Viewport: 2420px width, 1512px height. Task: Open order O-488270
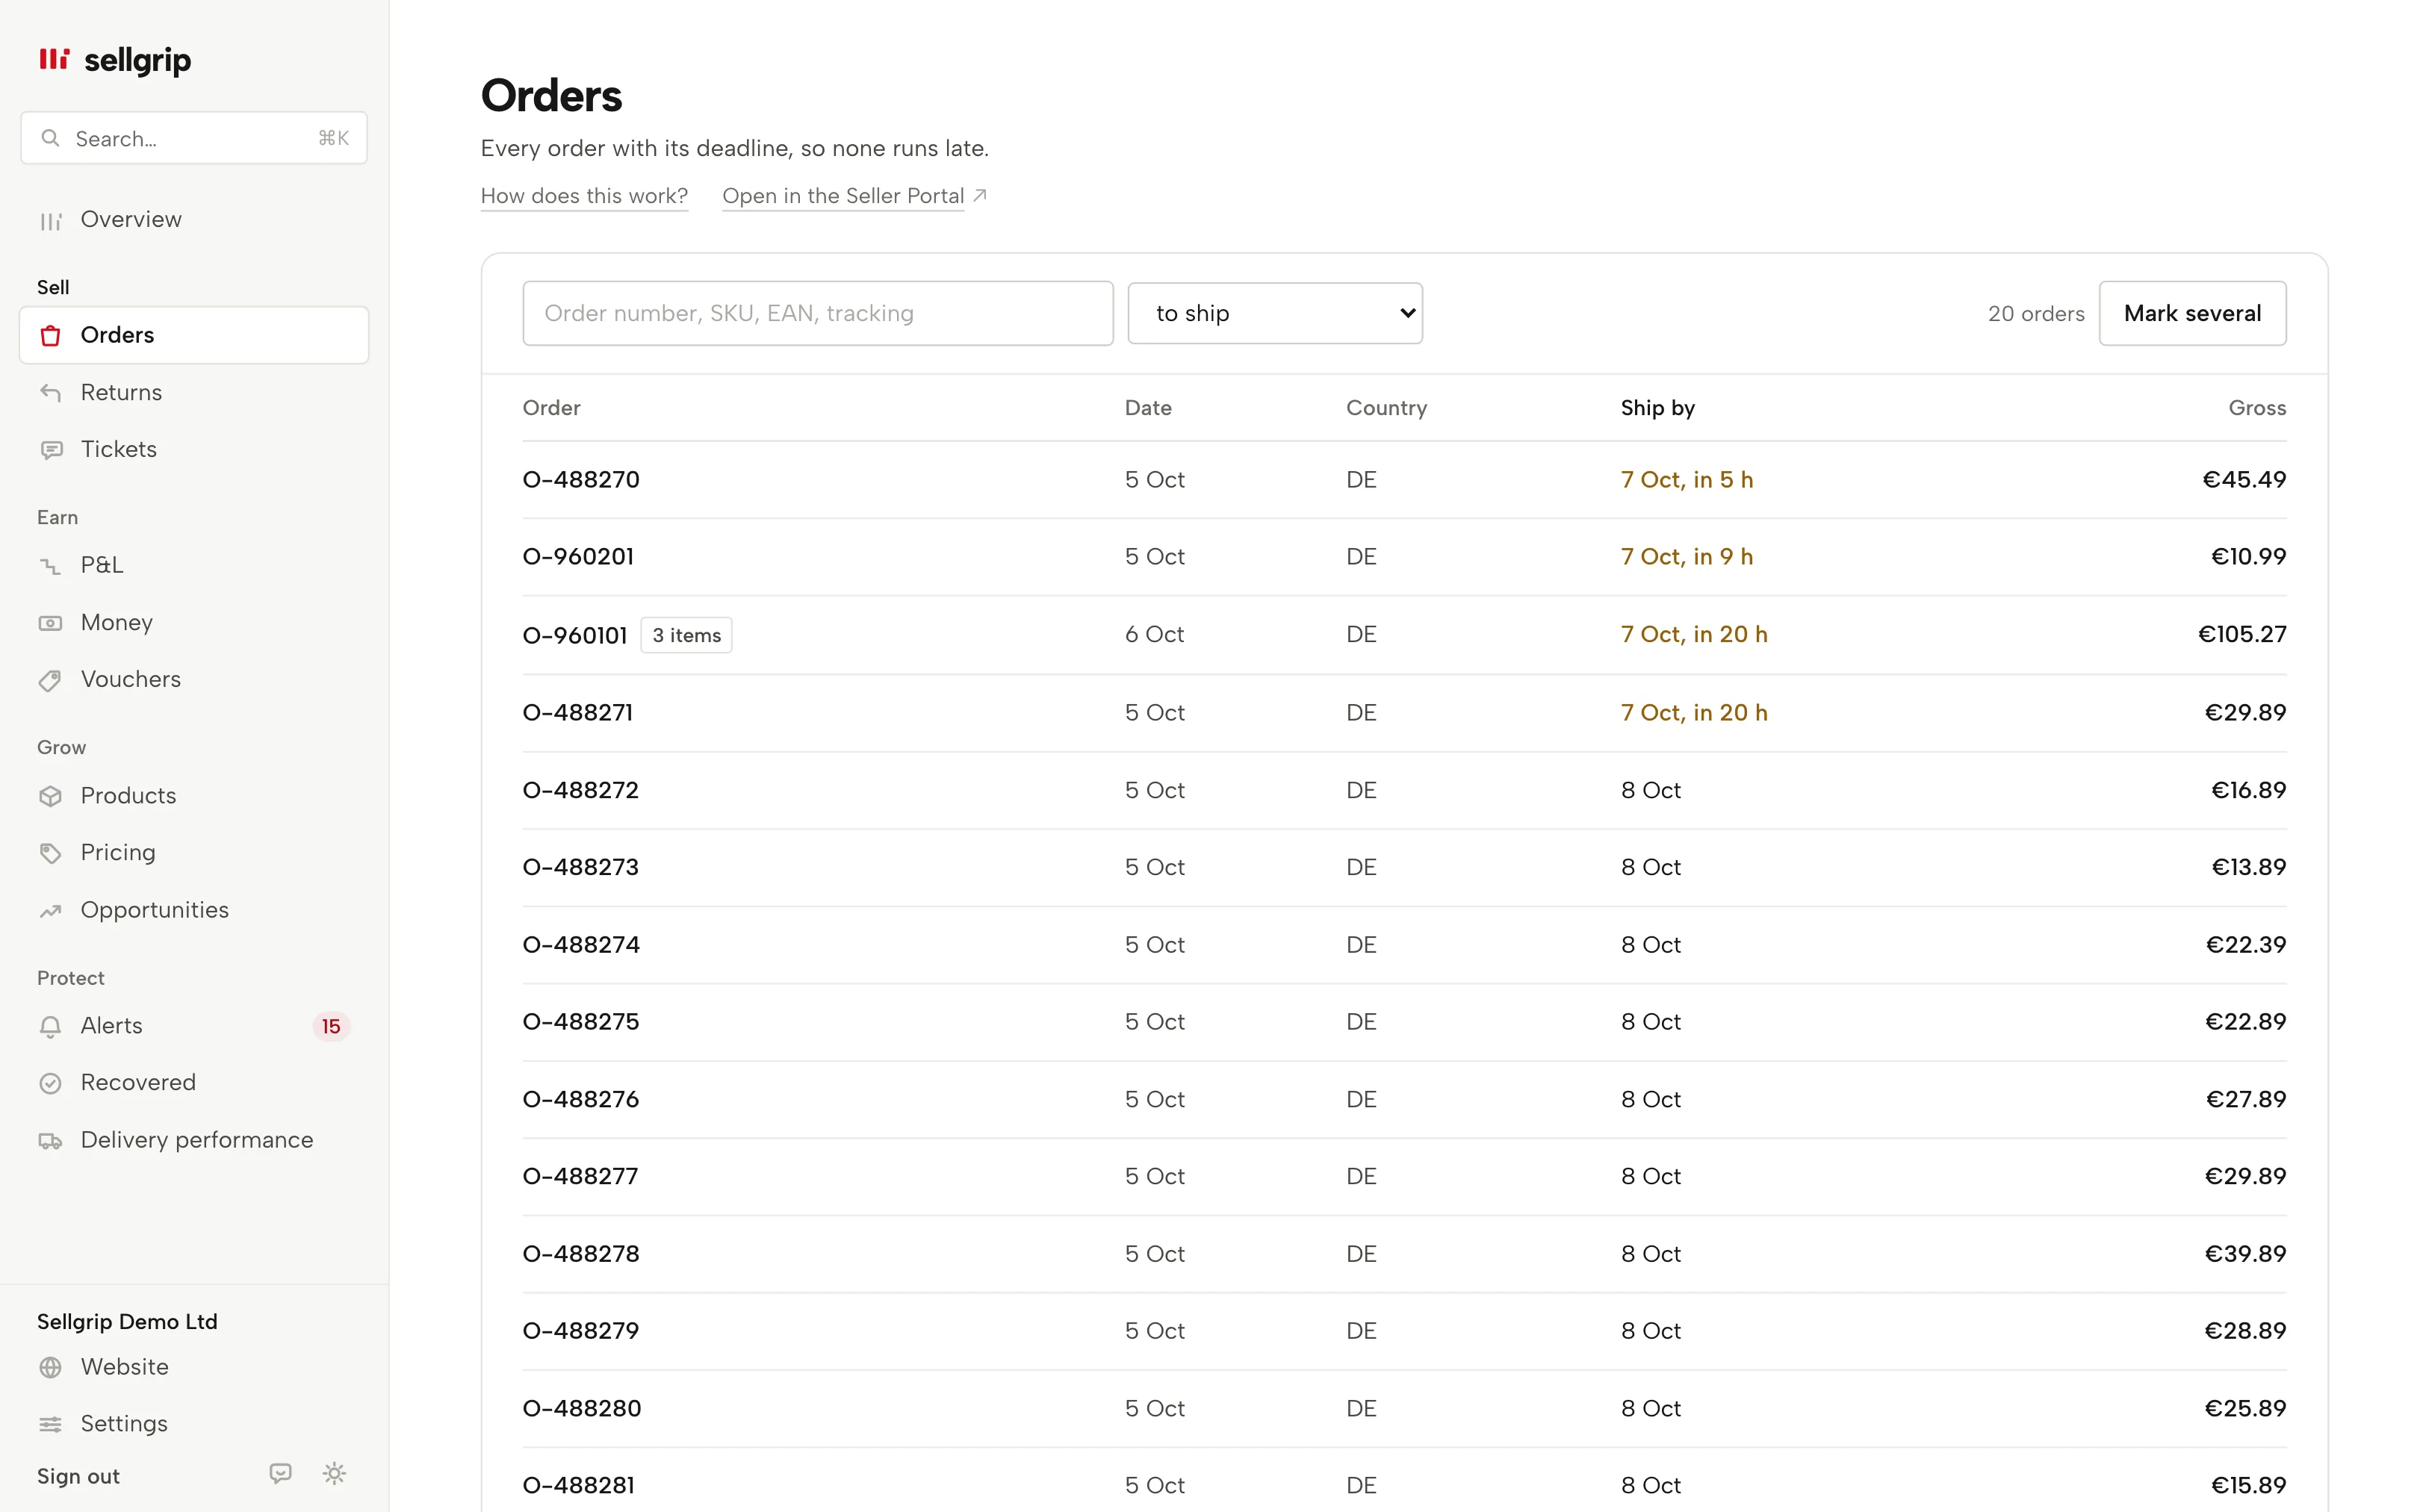point(581,480)
